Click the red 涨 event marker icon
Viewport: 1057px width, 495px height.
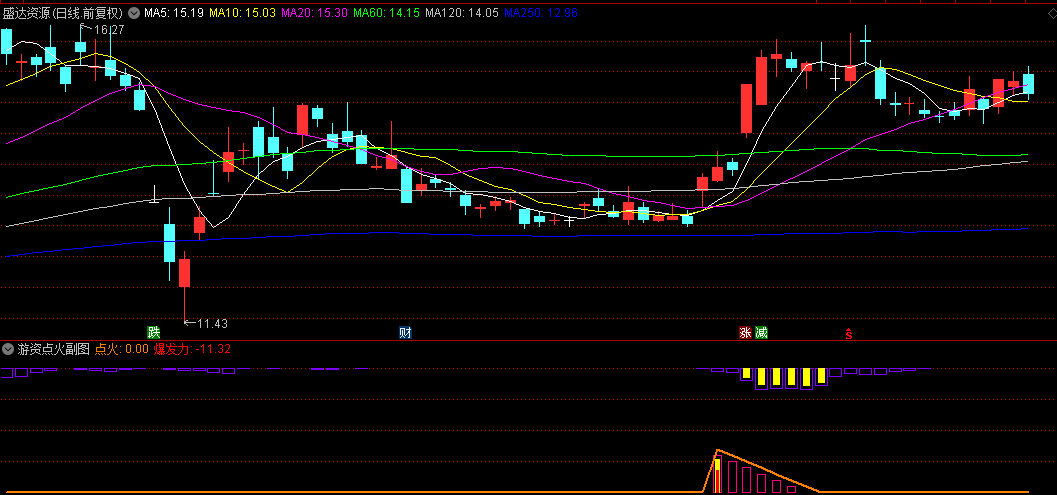coord(745,332)
